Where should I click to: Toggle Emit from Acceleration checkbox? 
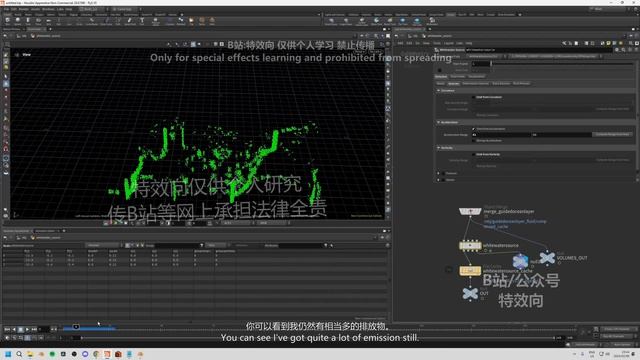tap(473, 129)
